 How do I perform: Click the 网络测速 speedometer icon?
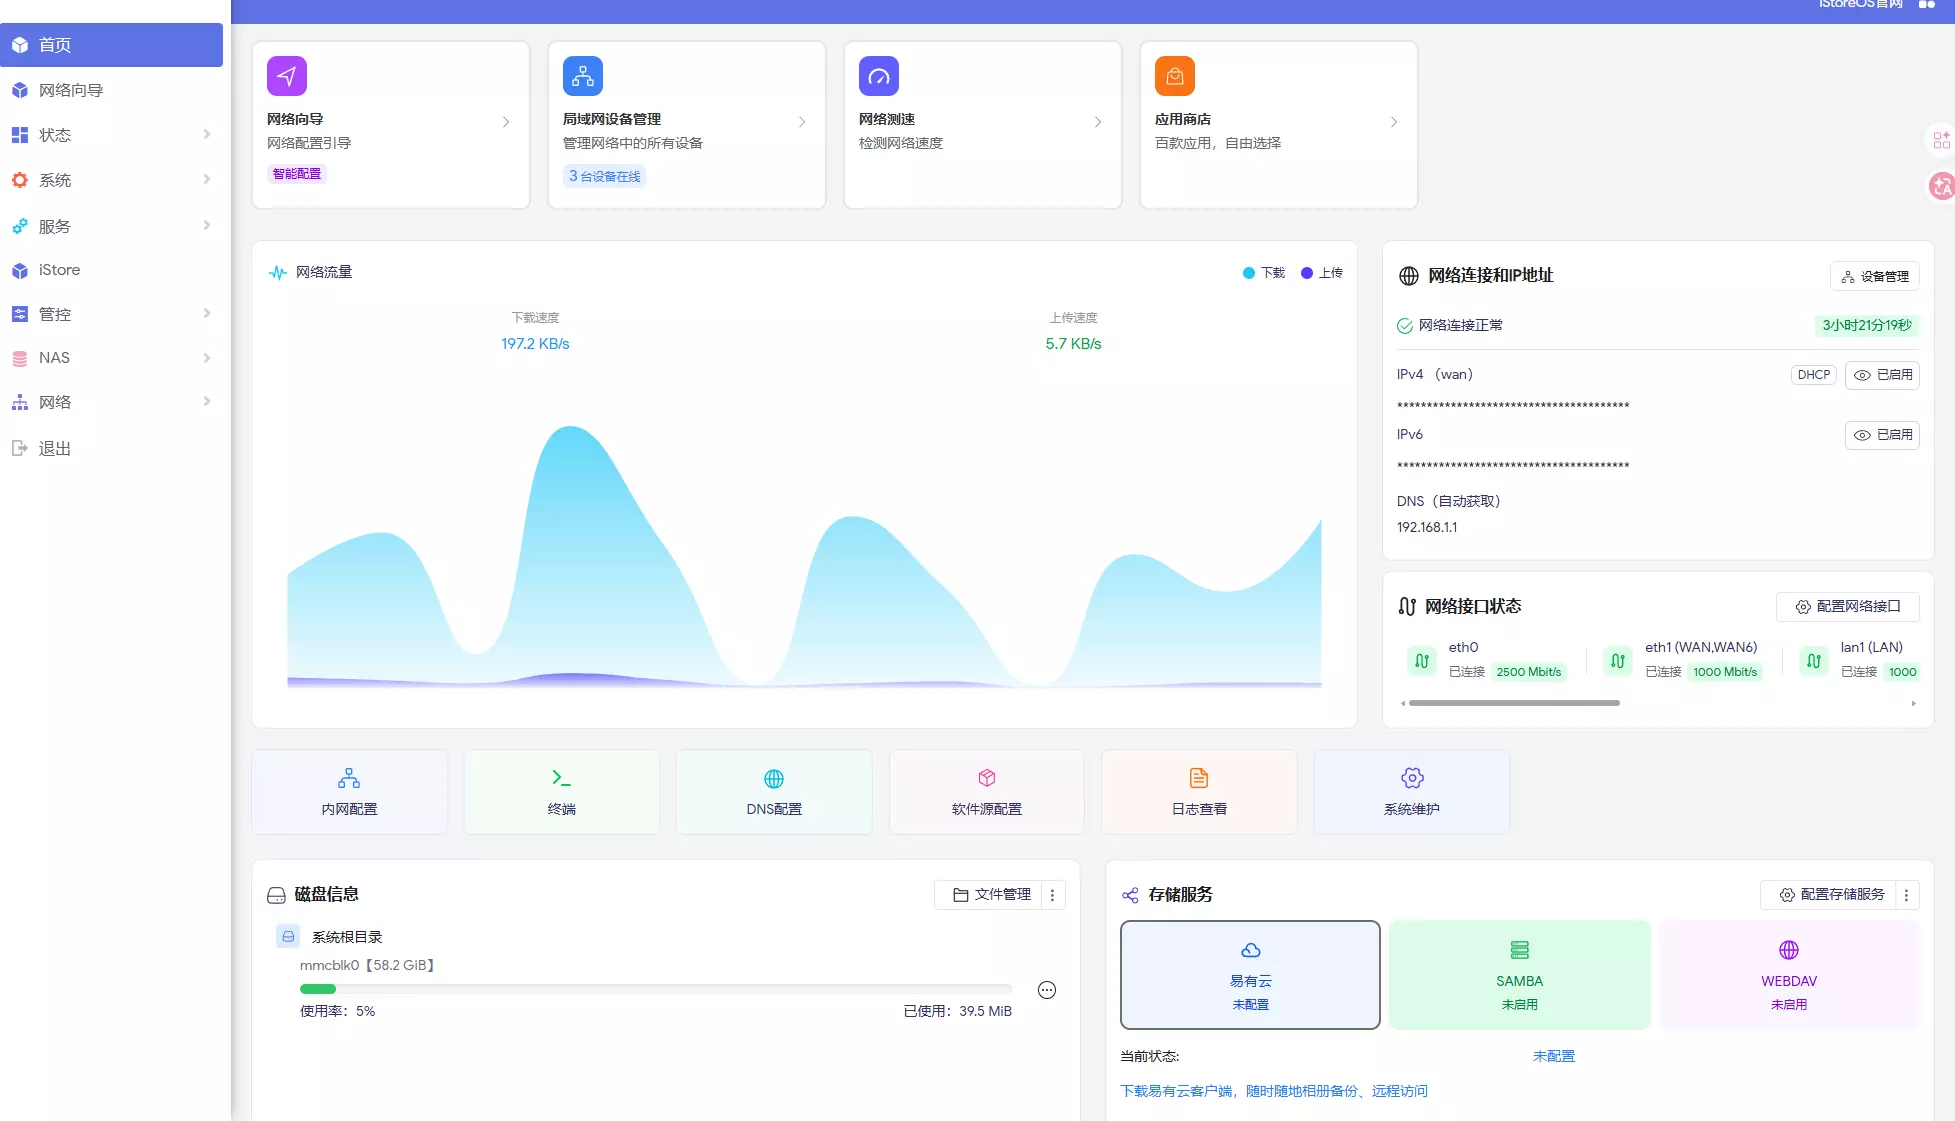click(878, 76)
